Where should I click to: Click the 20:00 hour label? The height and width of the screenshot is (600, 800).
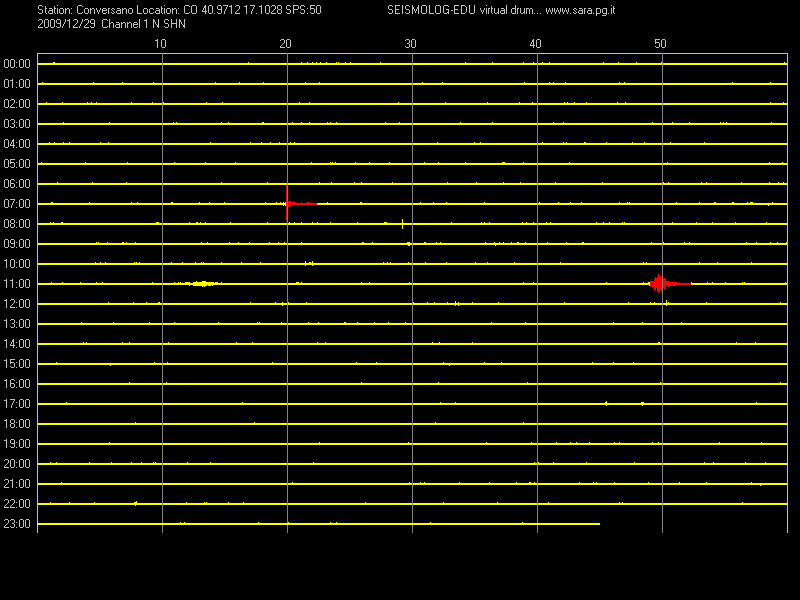(x=17, y=464)
